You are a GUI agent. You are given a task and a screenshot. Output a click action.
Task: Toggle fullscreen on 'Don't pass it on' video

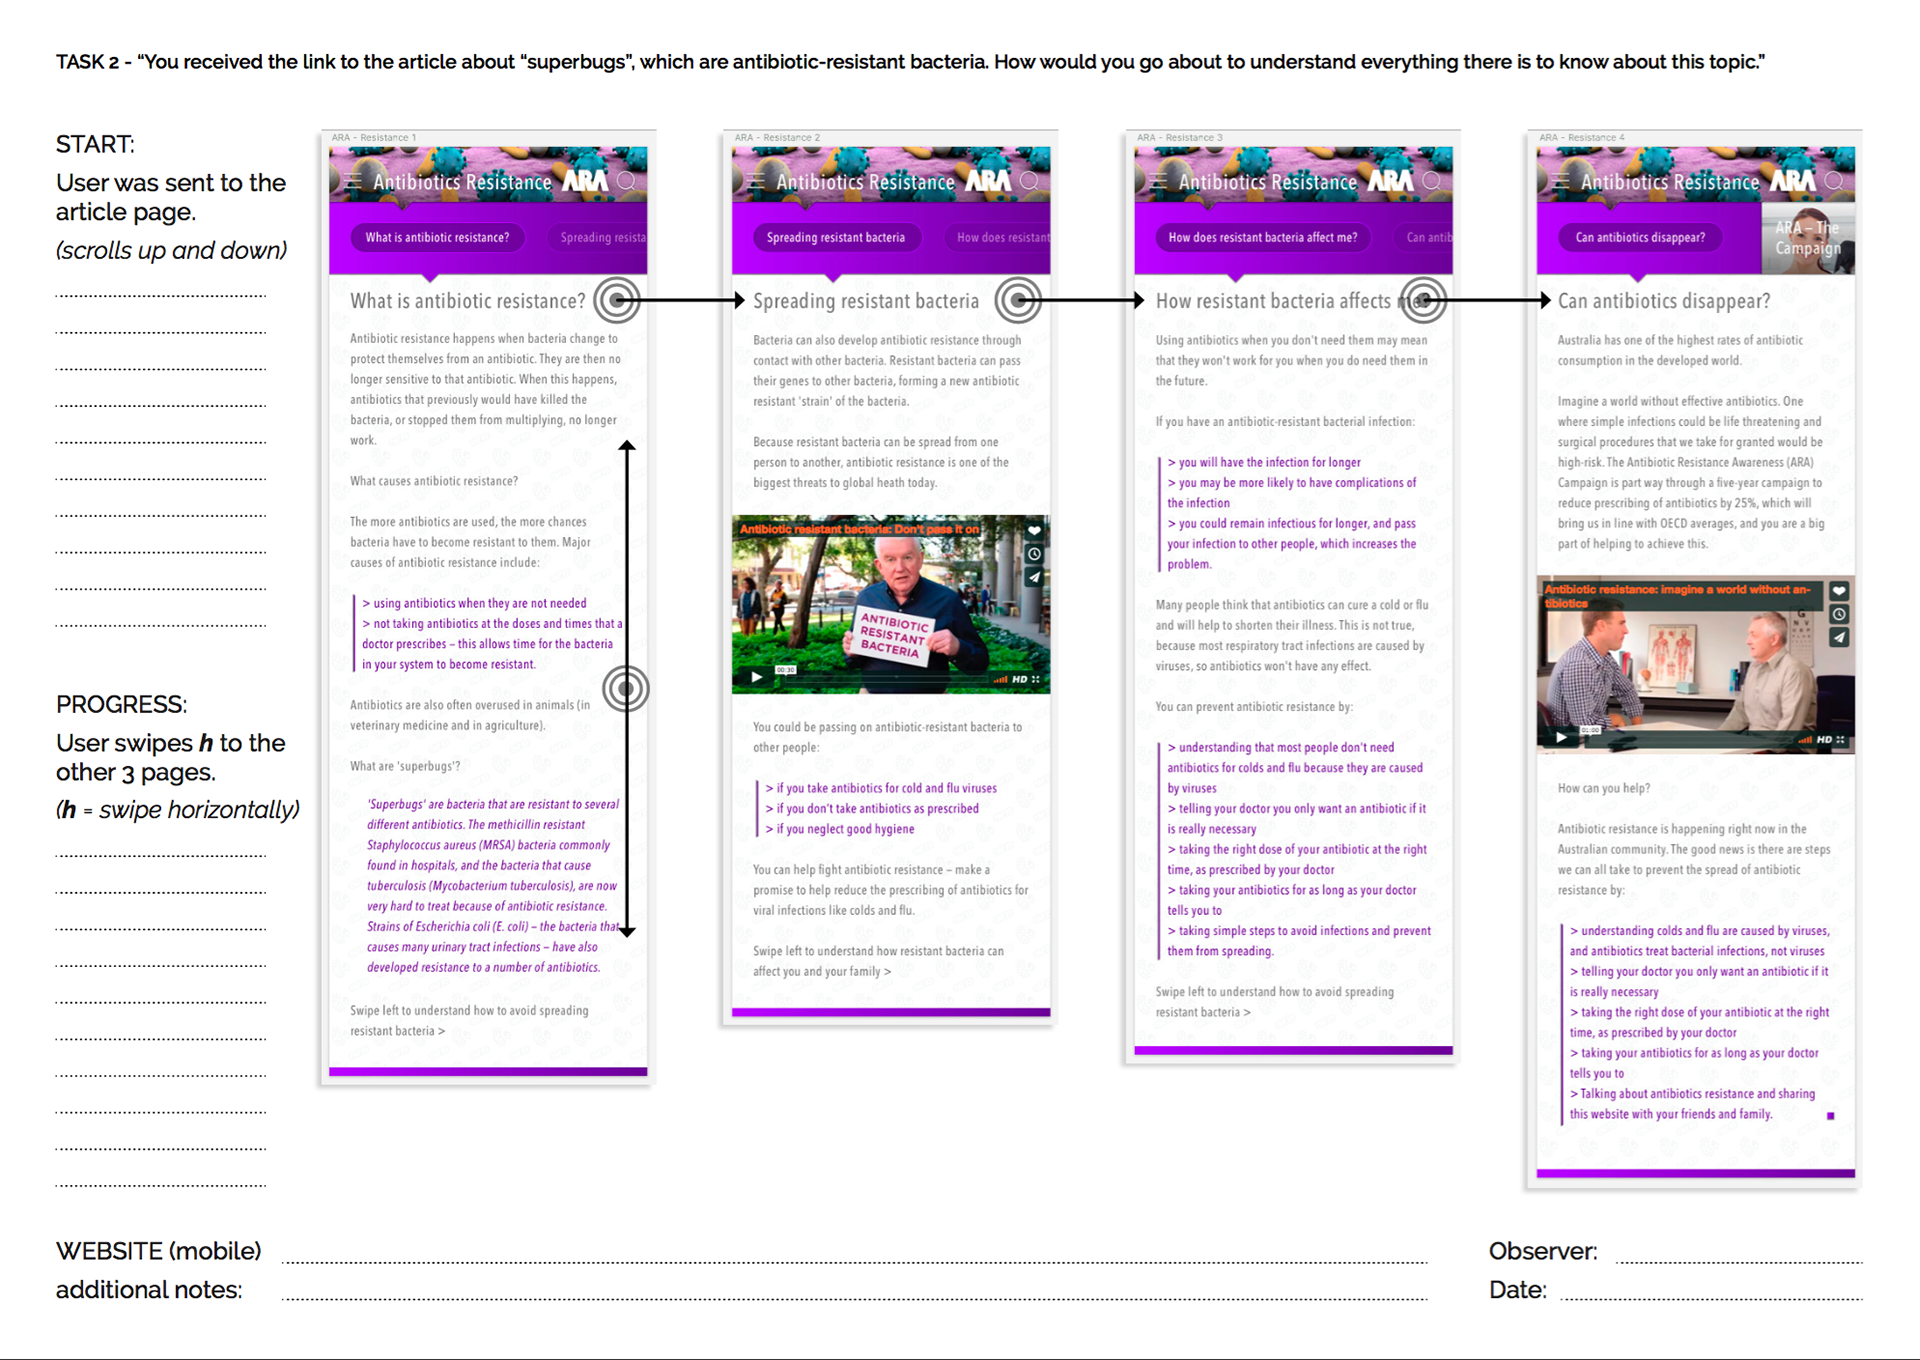1036,679
